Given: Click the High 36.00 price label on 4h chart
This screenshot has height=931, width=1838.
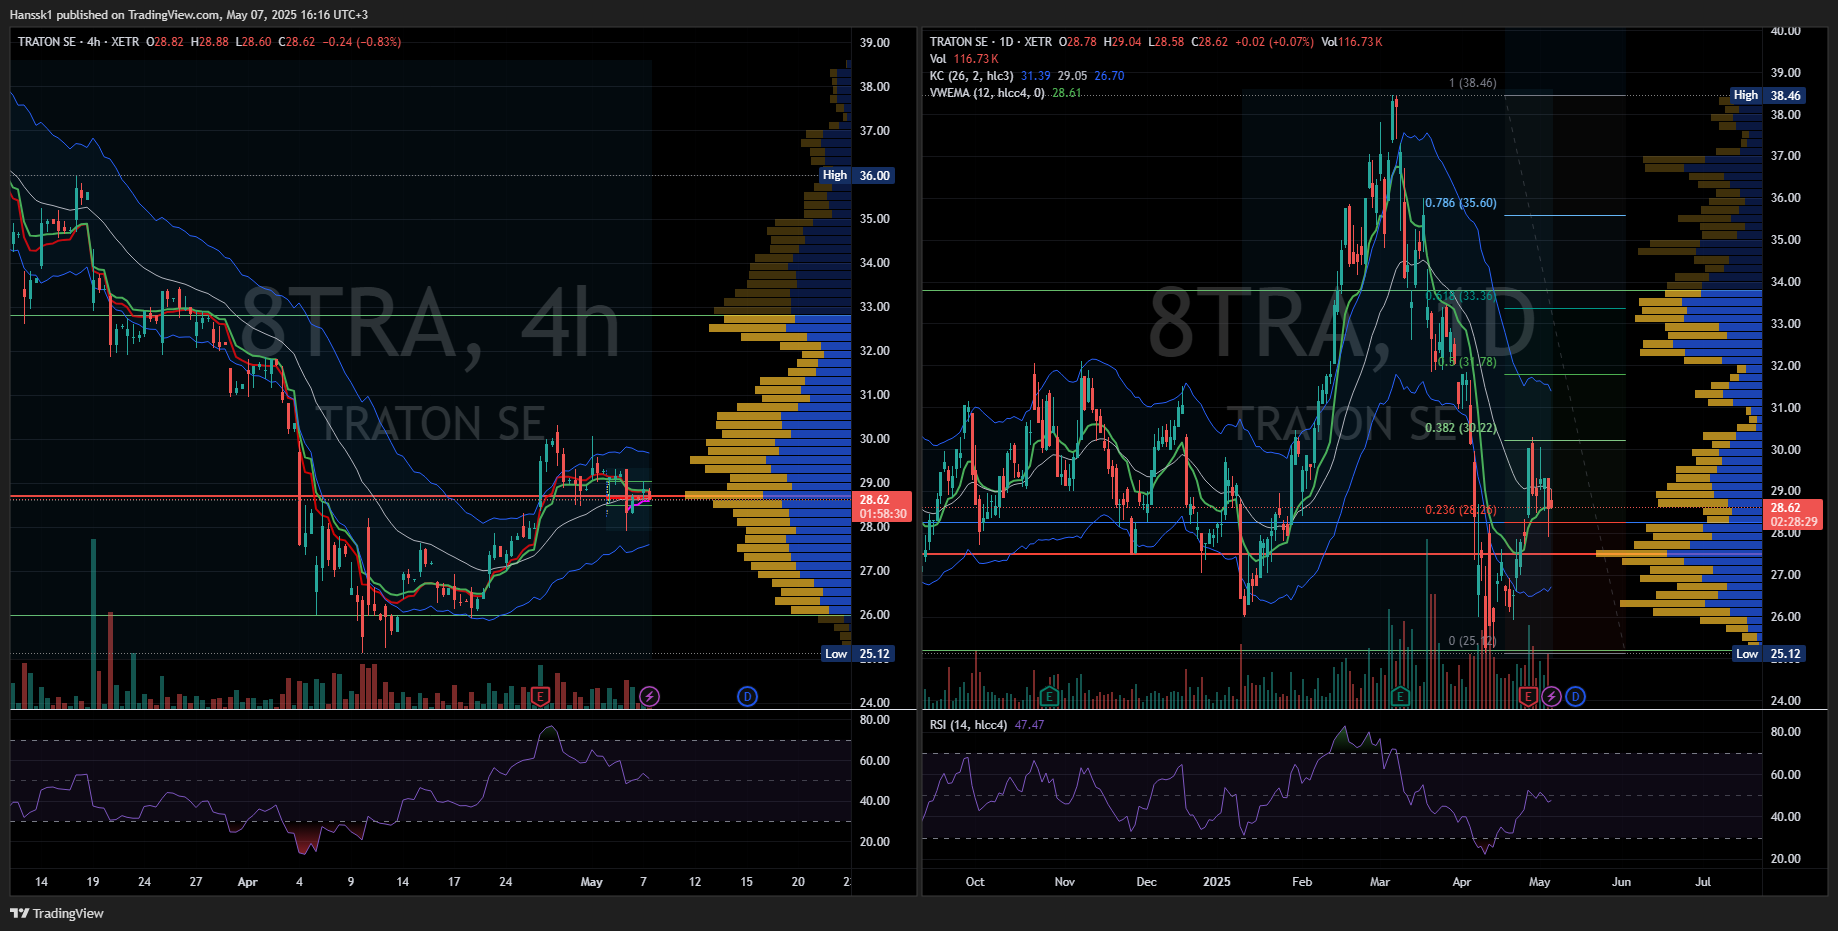Looking at the screenshot, I should [x=856, y=175].
